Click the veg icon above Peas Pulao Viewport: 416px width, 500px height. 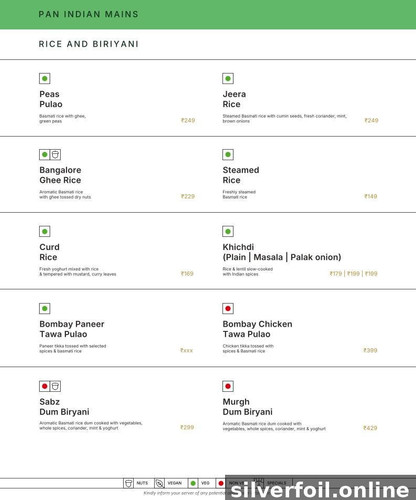pyautogui.click(x=45, y=79)
